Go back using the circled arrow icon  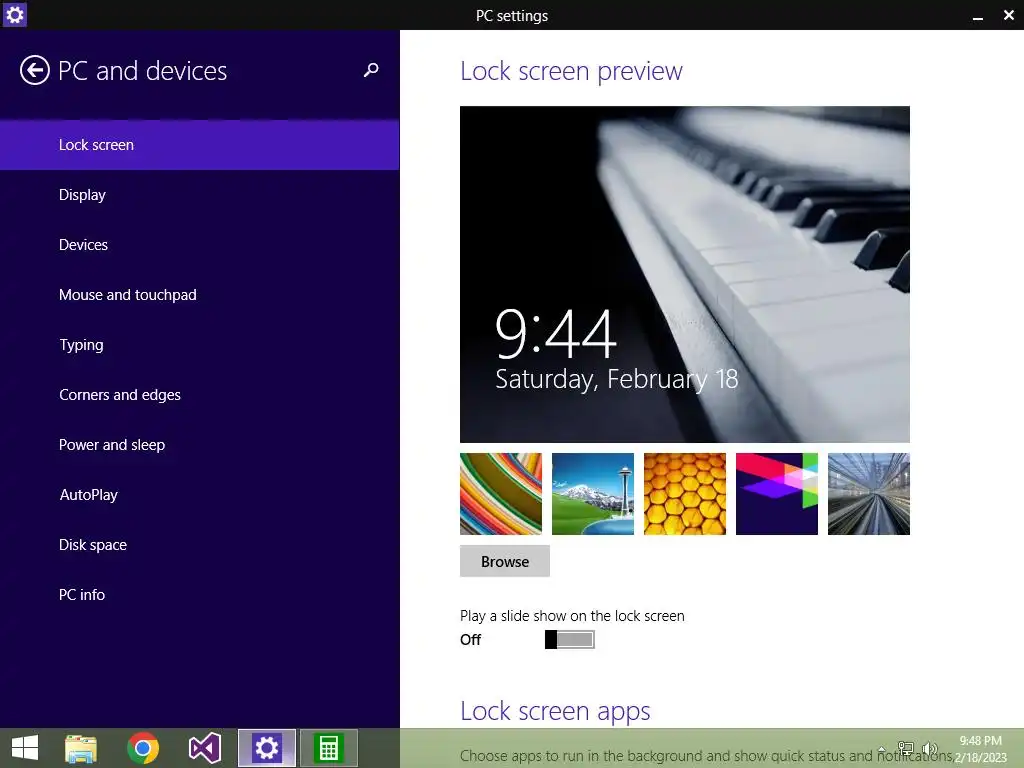pos(35,71)
